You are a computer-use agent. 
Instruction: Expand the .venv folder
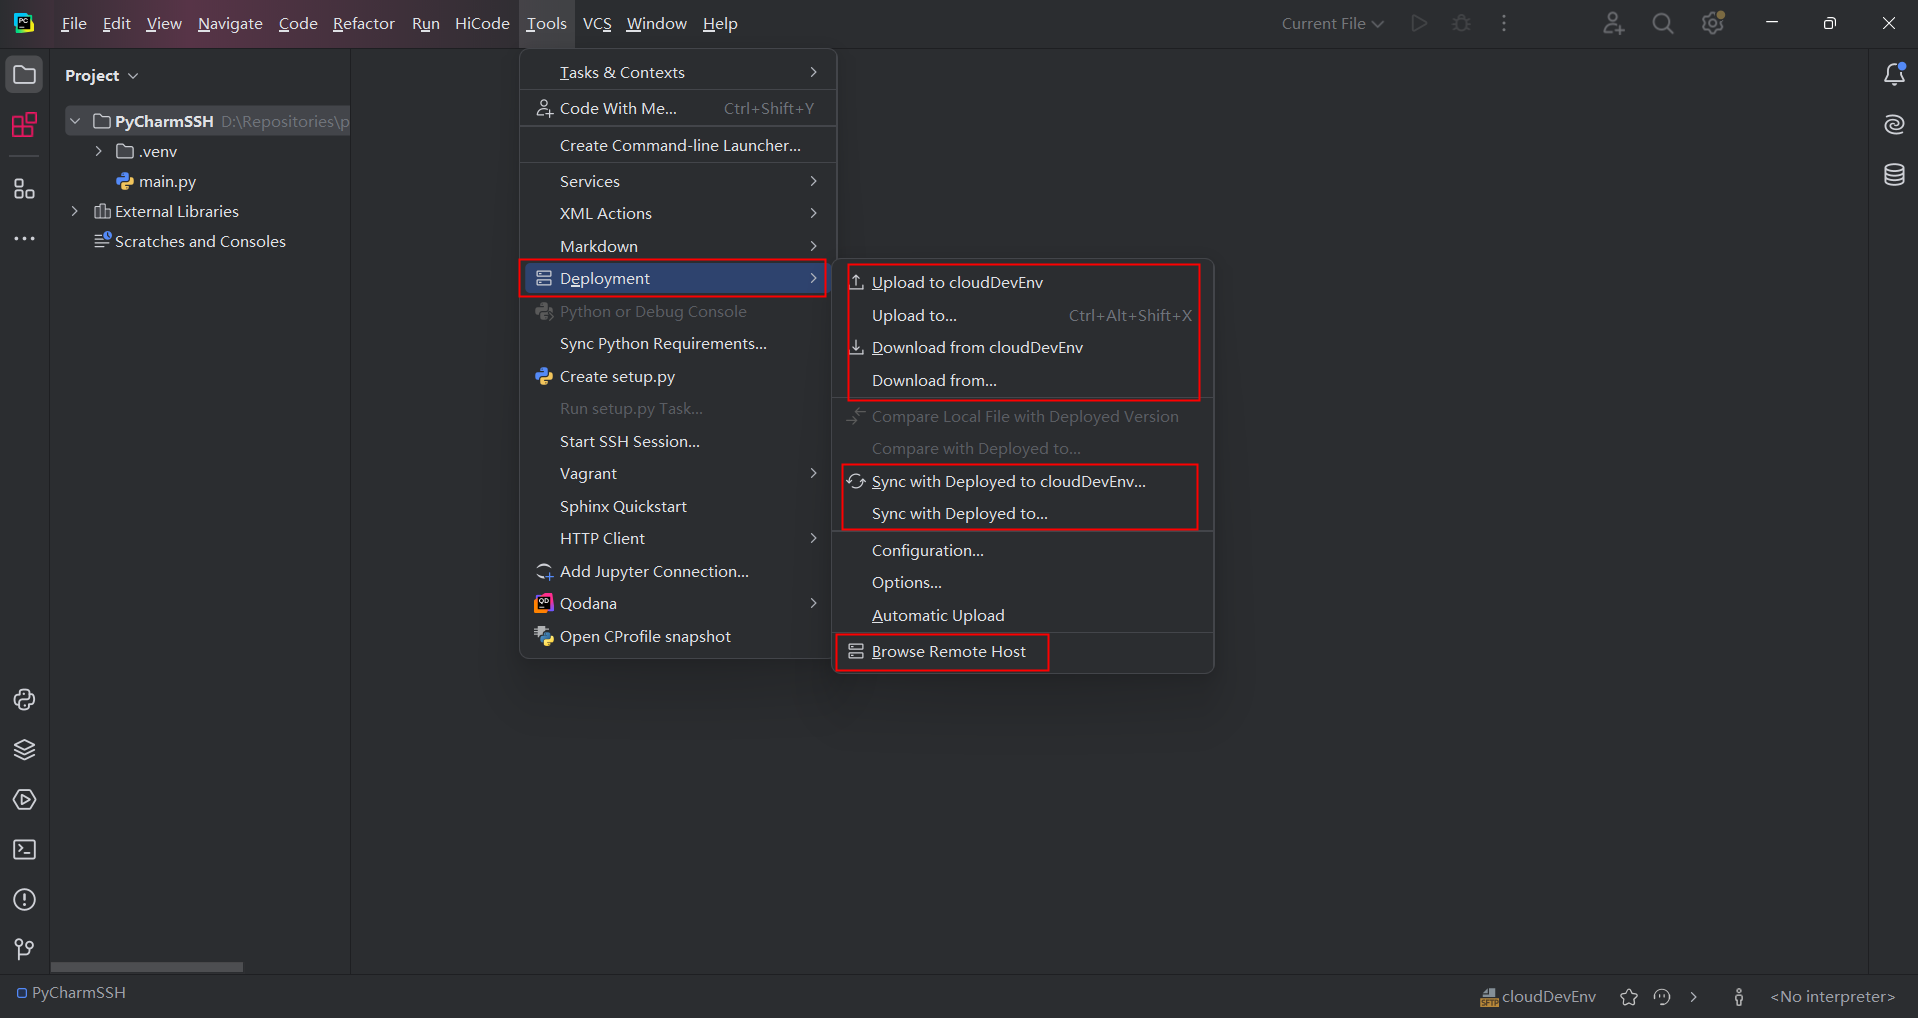97,151
